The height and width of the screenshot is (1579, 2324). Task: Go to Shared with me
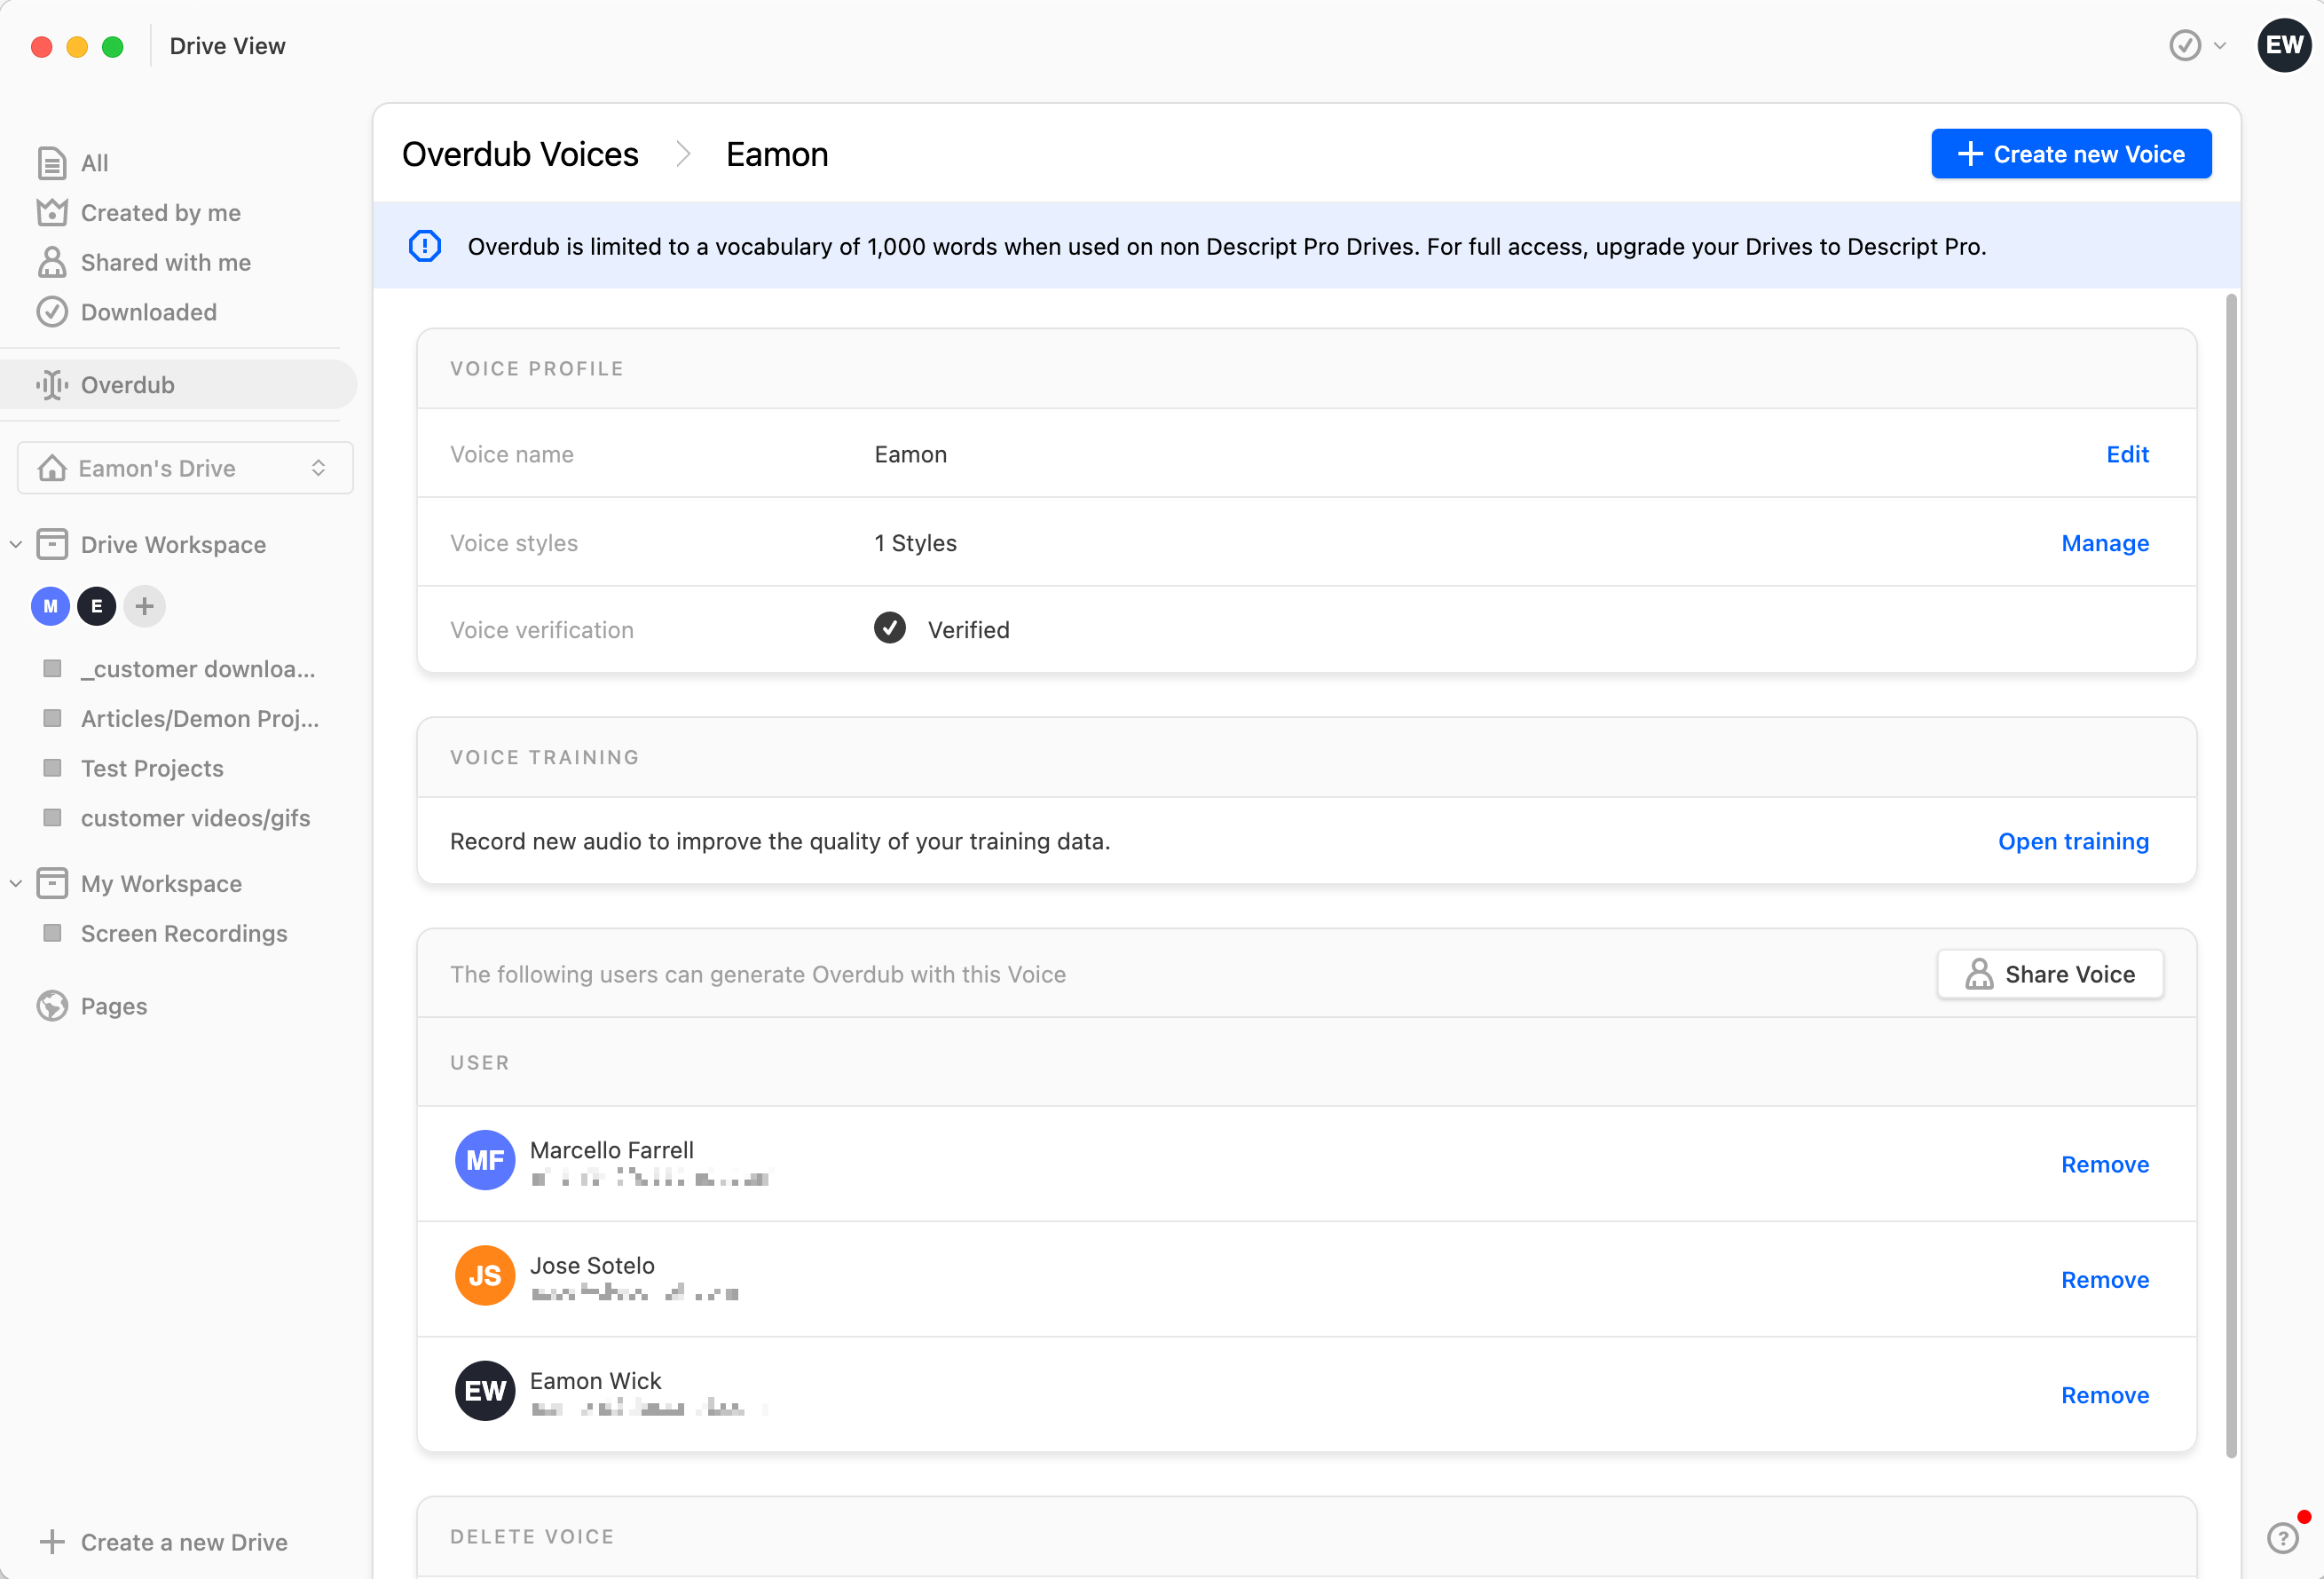tap(166, 262)
